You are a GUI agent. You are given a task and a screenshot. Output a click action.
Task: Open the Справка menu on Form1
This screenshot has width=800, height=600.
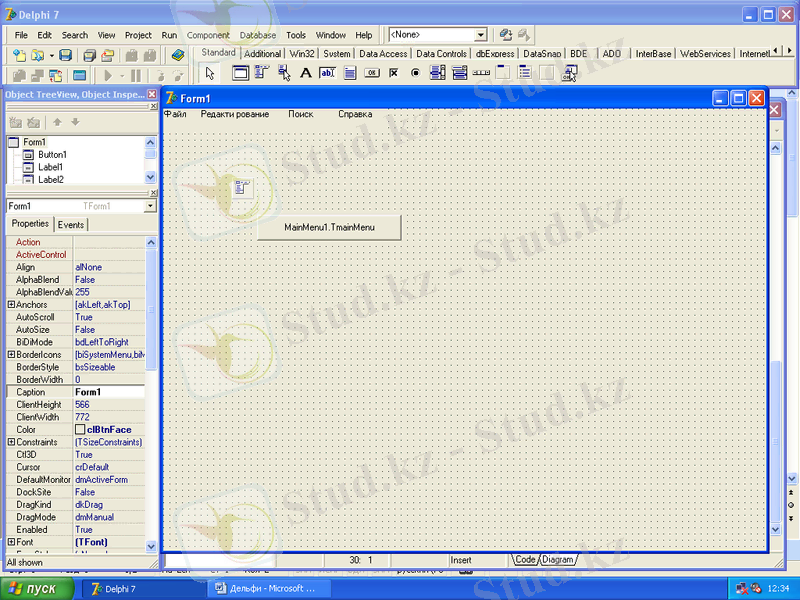click(355, 114)
